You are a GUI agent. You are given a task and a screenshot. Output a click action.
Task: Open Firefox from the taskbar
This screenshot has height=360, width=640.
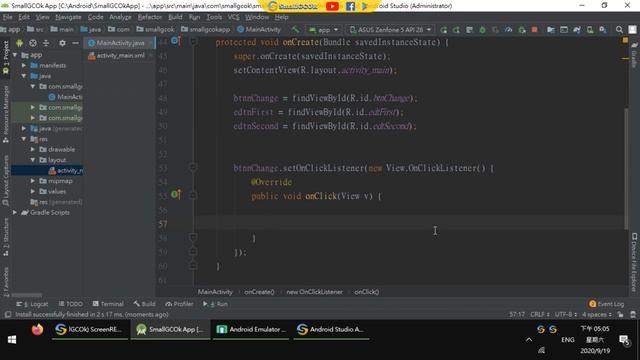pyautogui.click(x=37, y=329)
